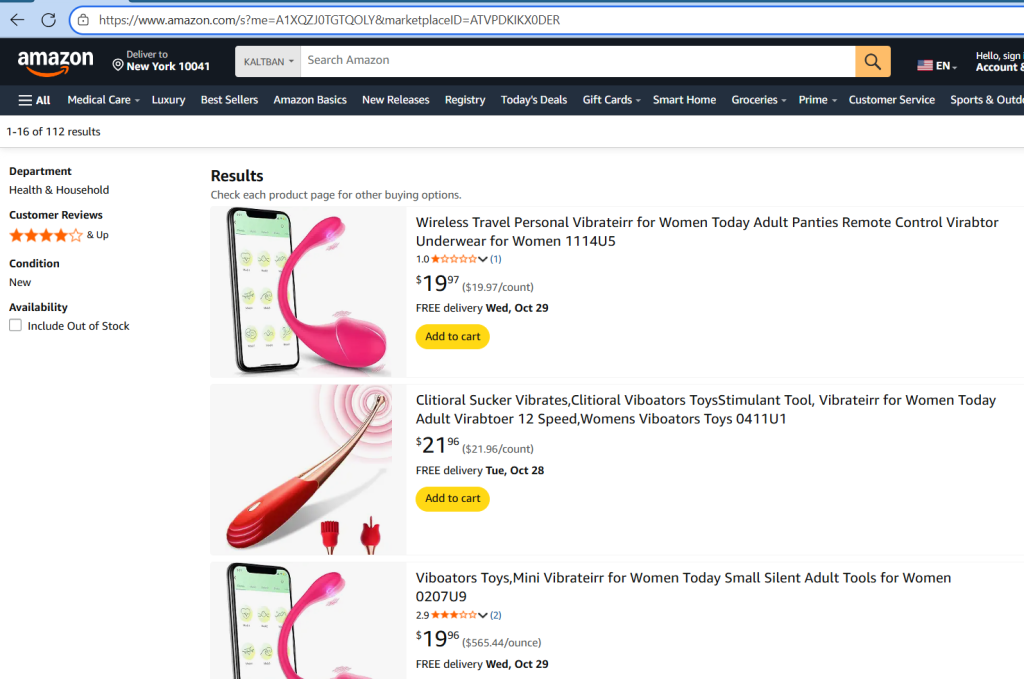Viewport: 1024px width, 679px height.
Task: Click the Search Amazon text field
Action: (x=577, y=61)
